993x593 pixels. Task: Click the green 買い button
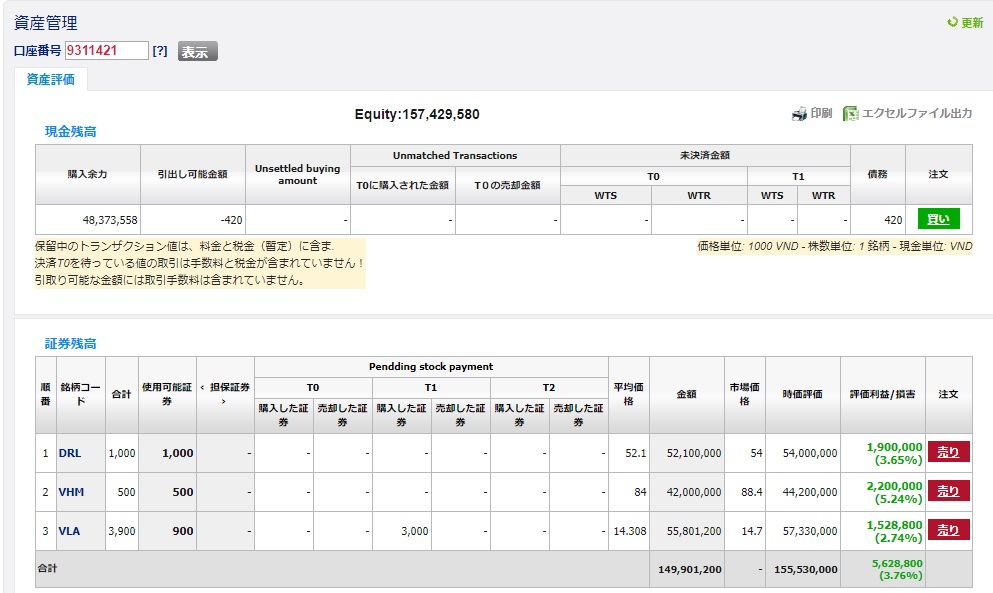[938, 219]
